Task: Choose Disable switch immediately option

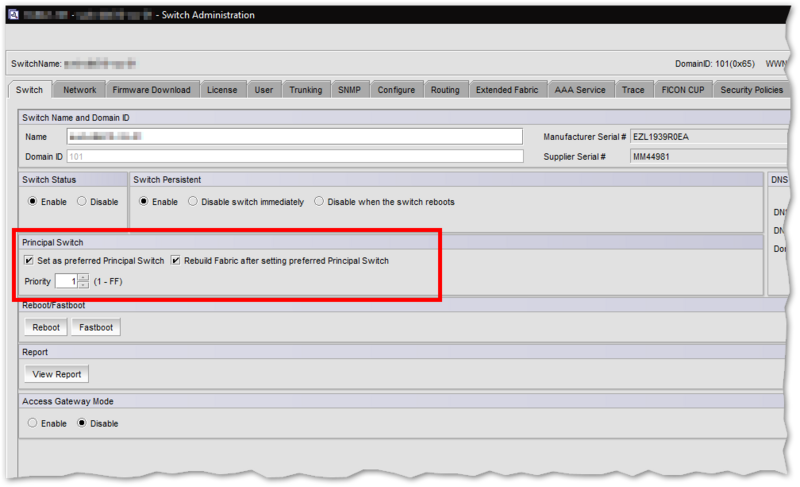Action: (193, 202)
